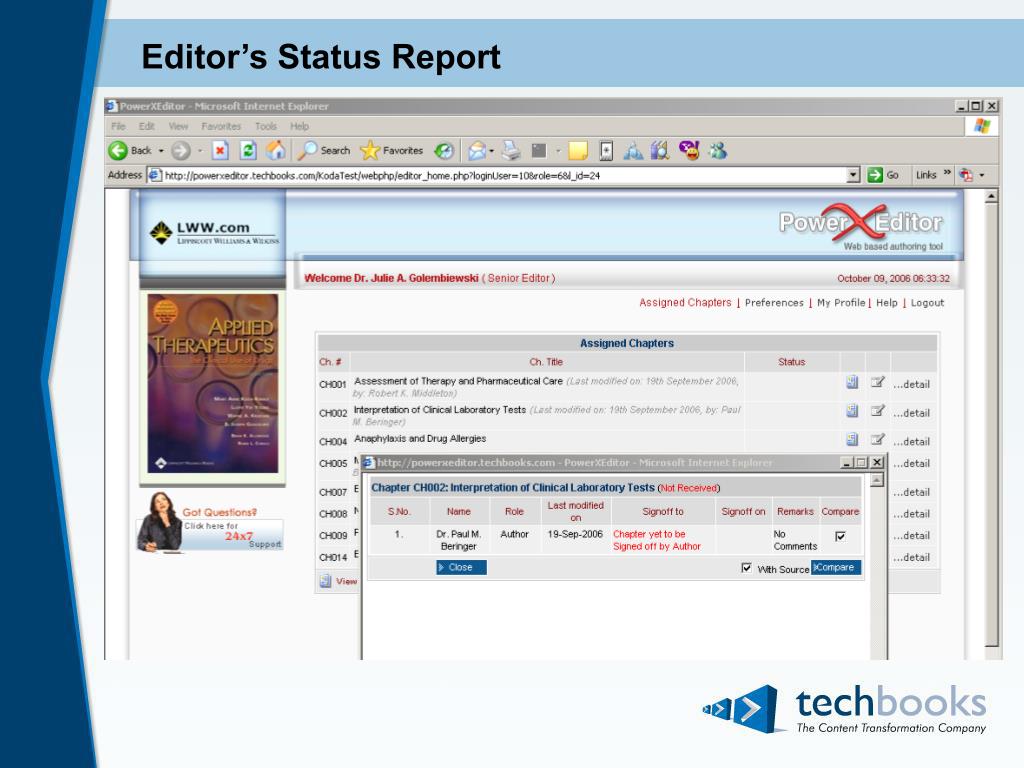Open the PDF toolbar dropdown arrow
Viewport: 1024px width, 768px height.
point(982,175)
